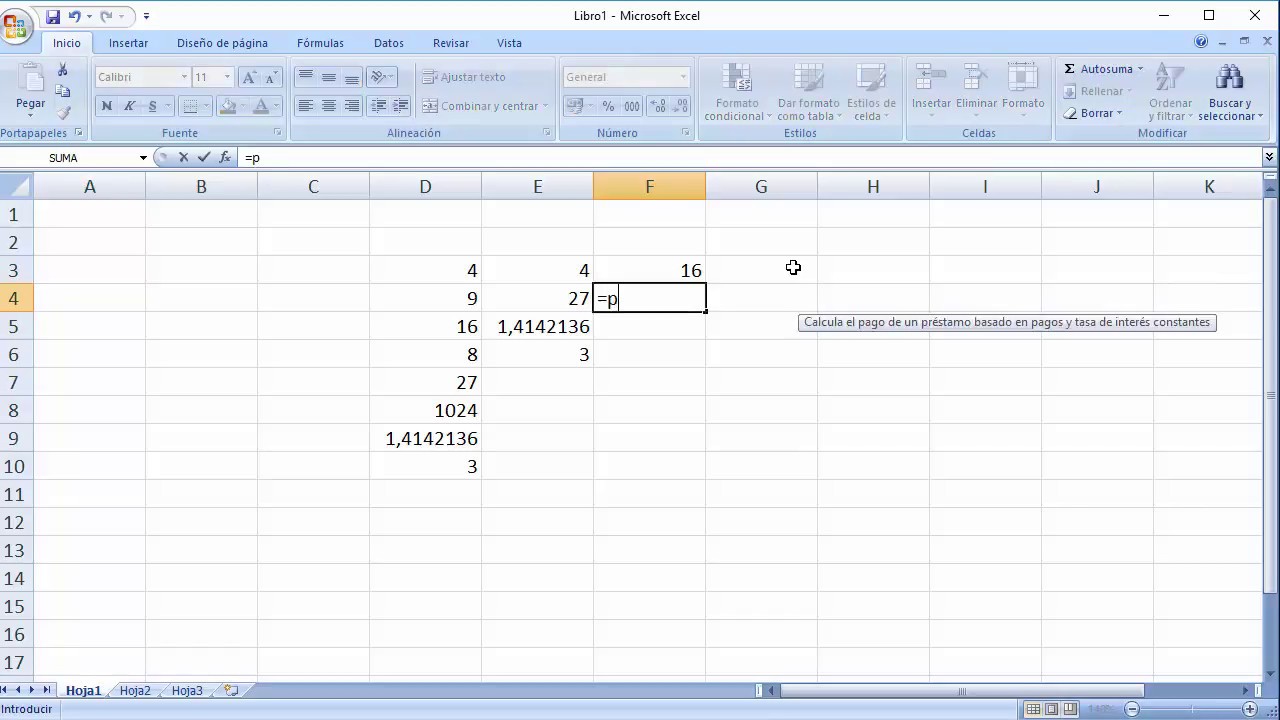Switch to Diseño de página tab
The width and height of the screenshot is (1280, 720).
(x=222, y=43)
